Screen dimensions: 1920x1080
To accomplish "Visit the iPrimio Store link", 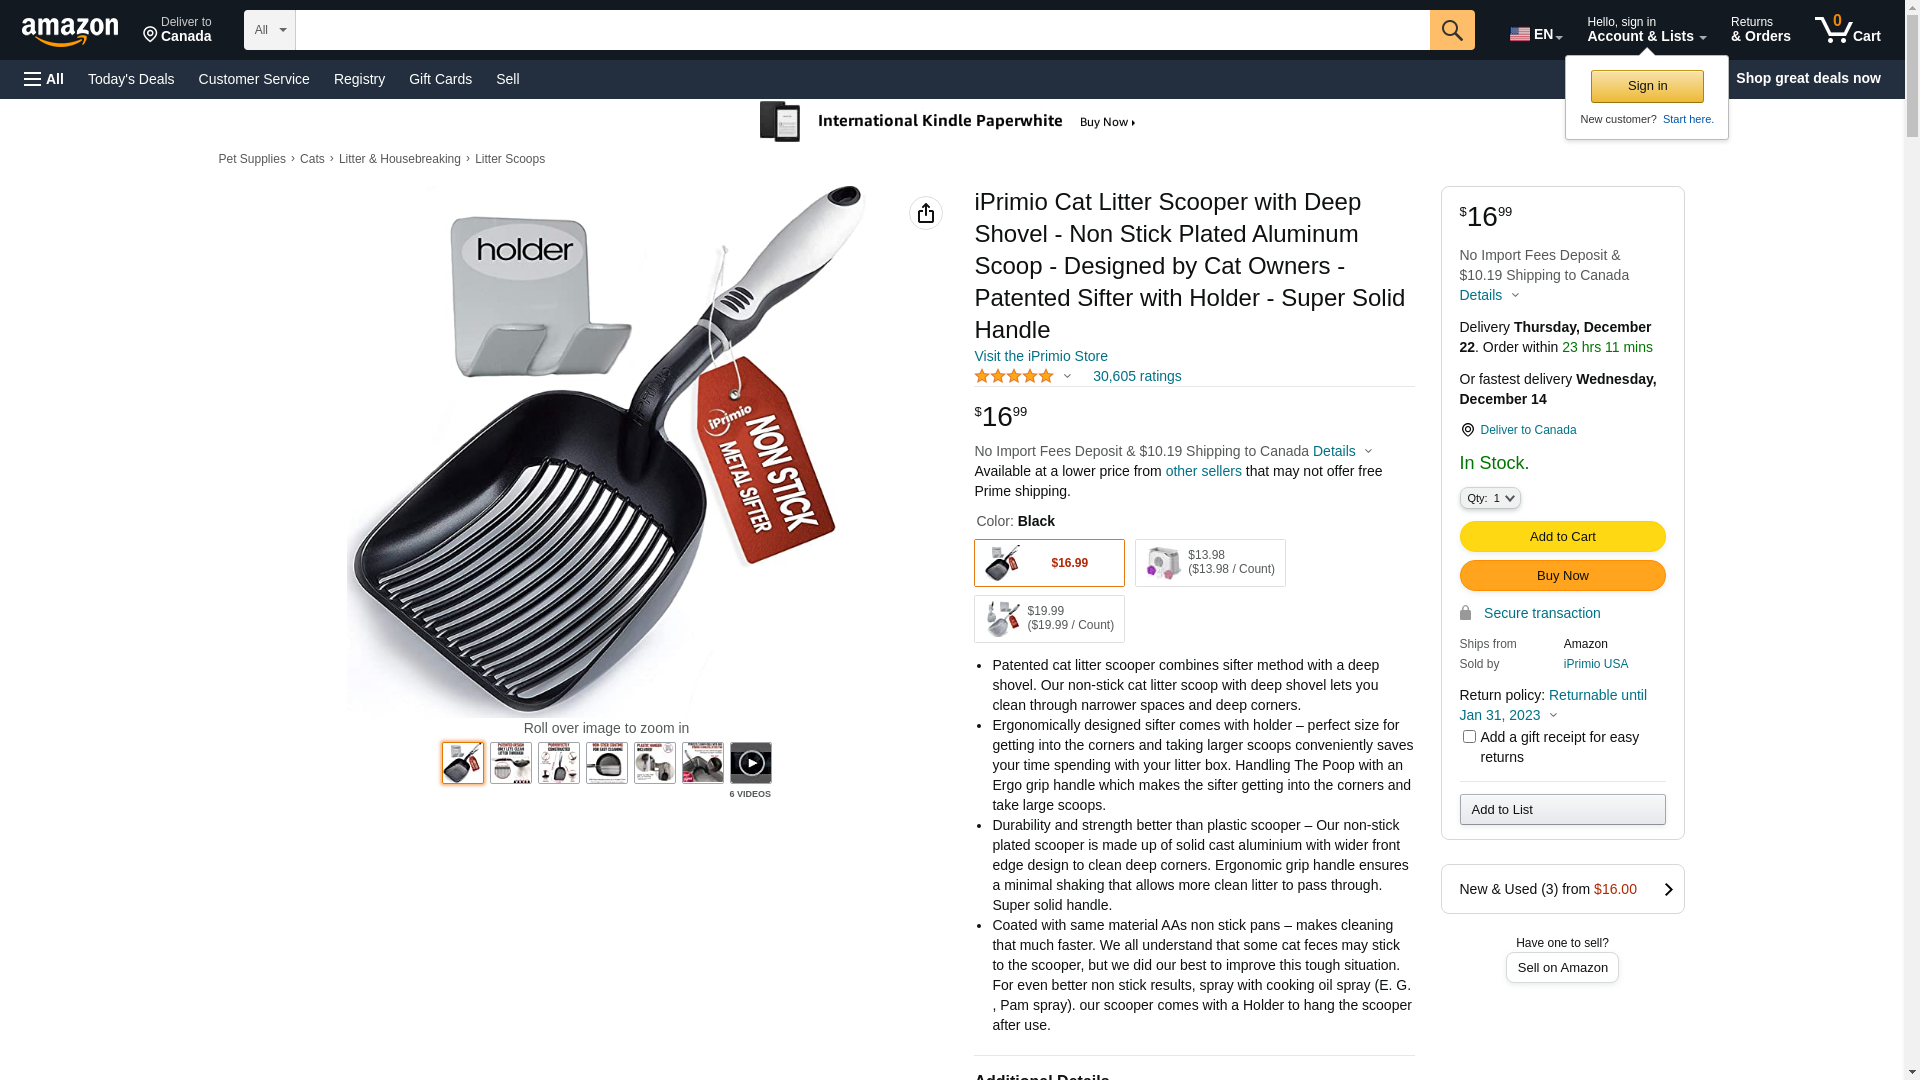I will (1041, 356).
